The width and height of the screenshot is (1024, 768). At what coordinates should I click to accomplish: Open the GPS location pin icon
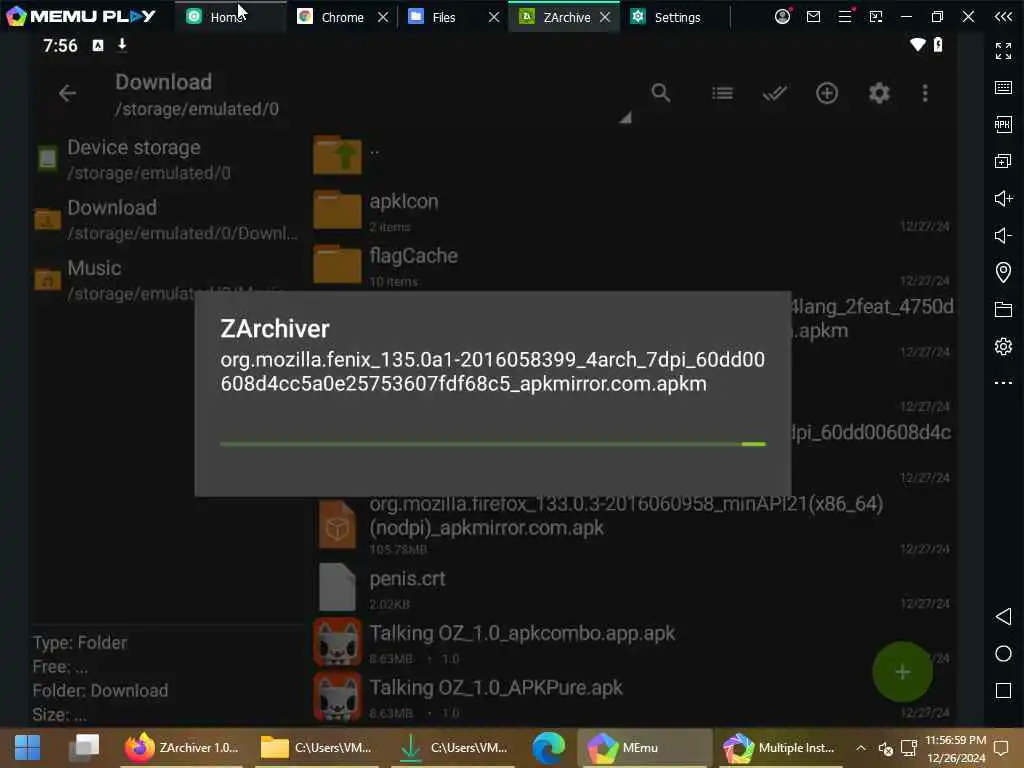click(1003, 272)
